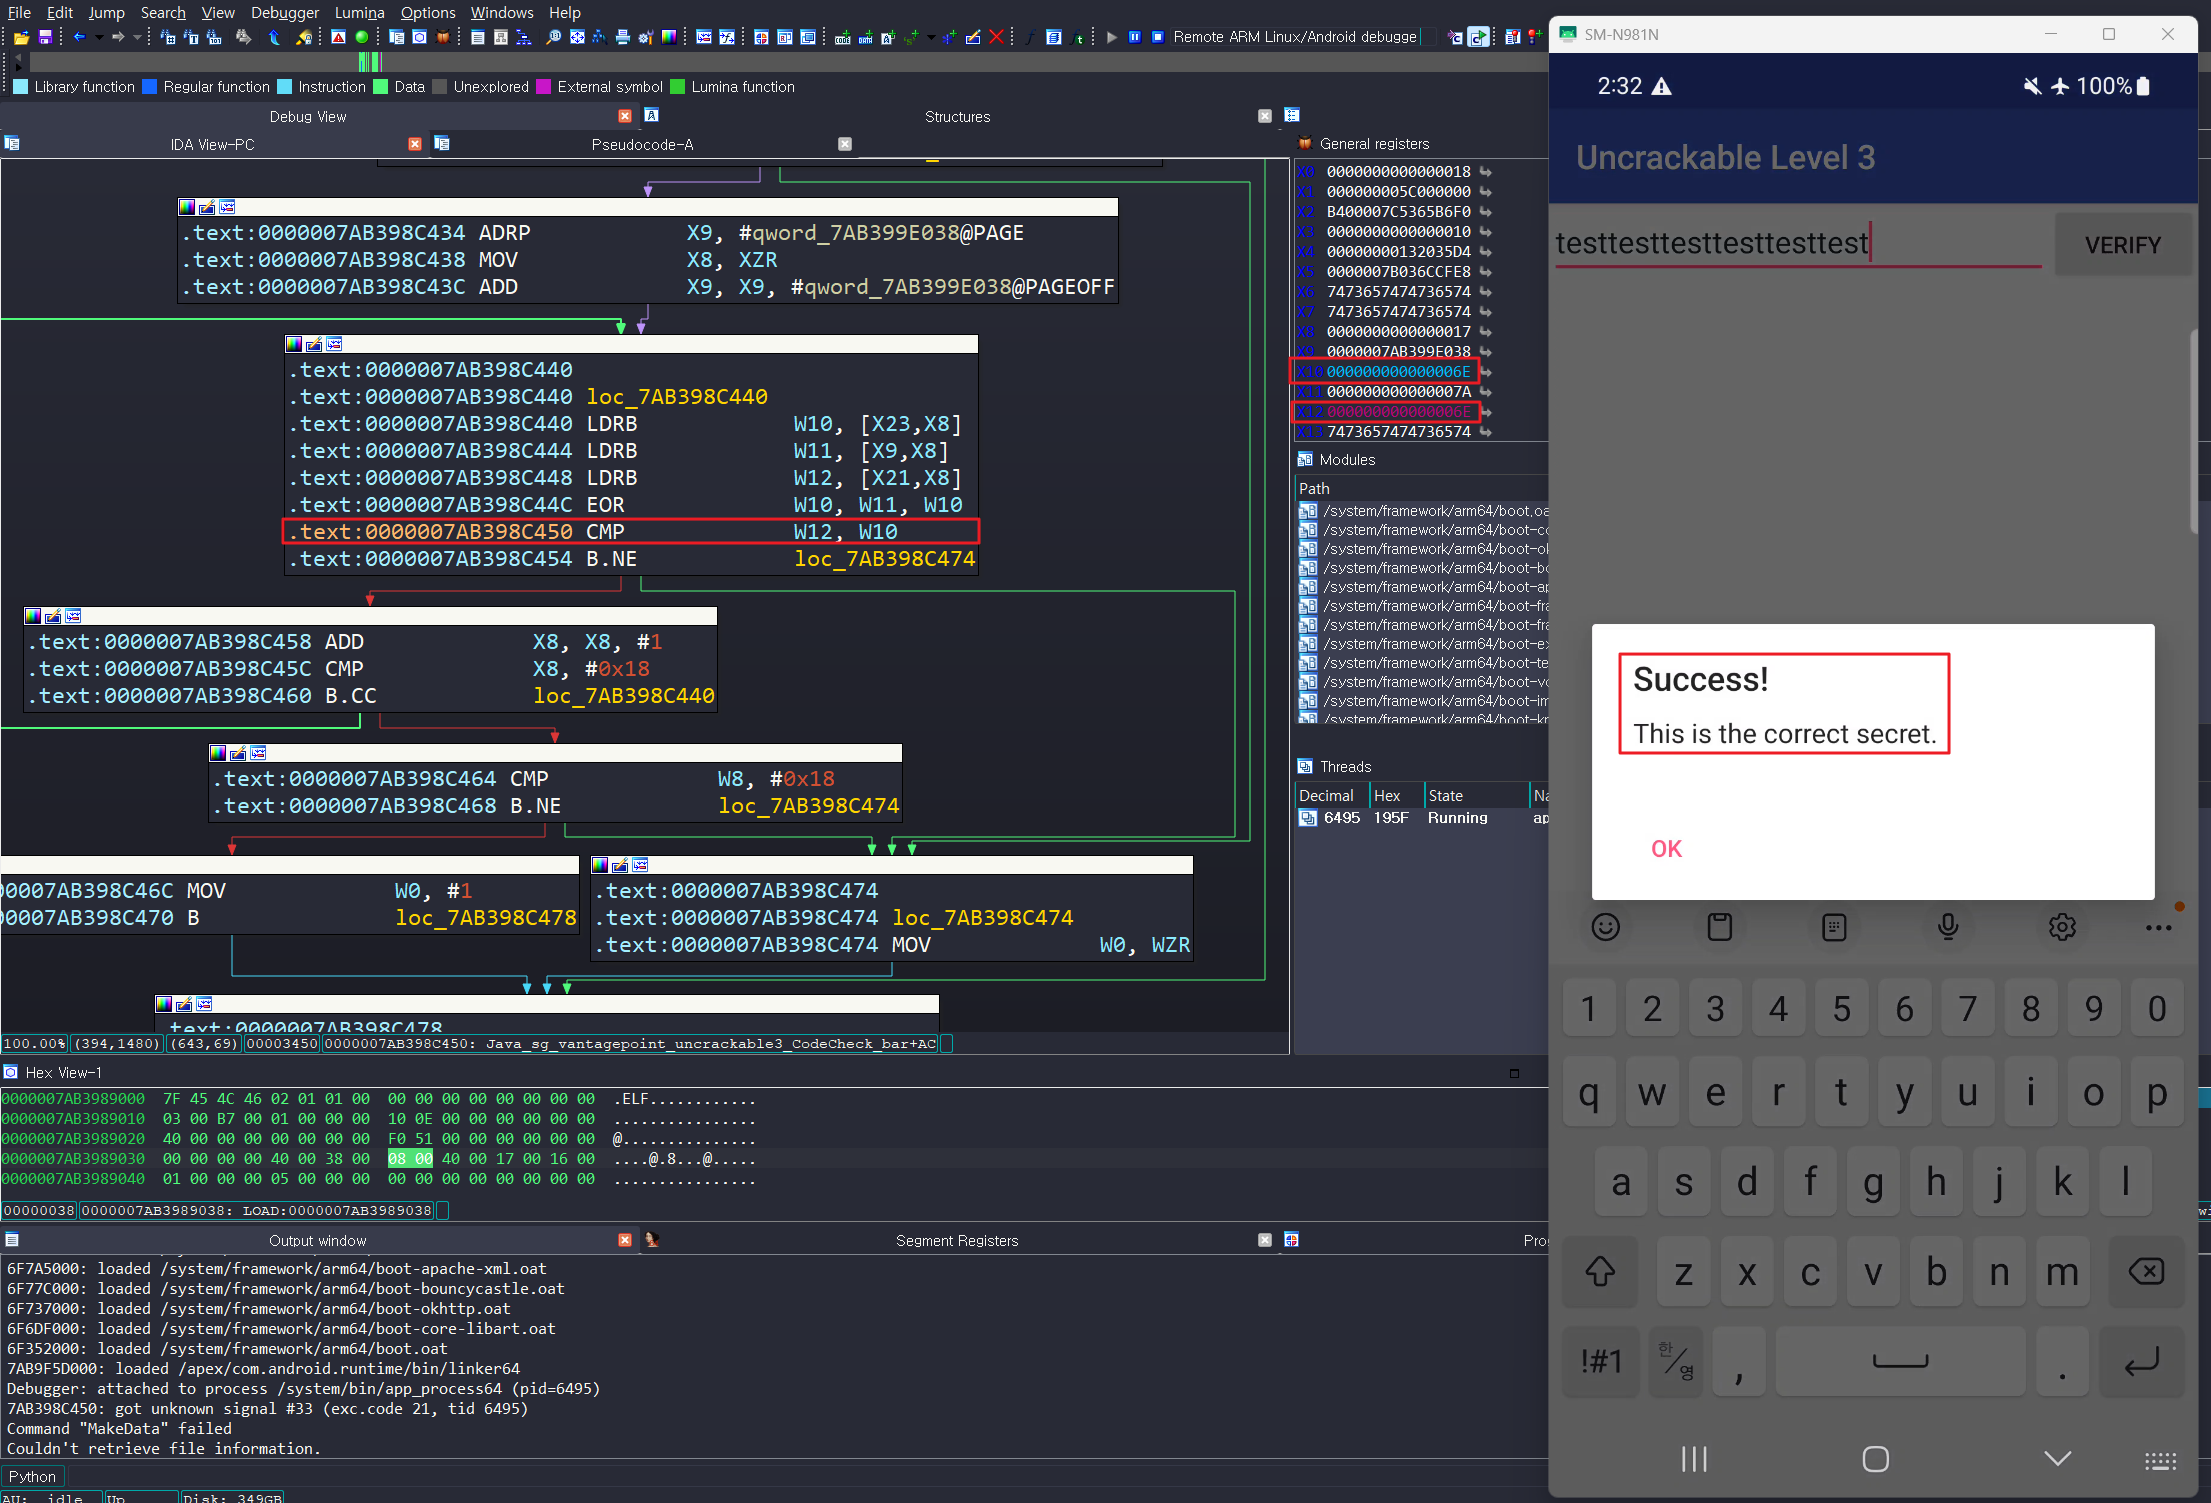This screenshot has width=2211, height=1503.
Task: Click the printer icon in toolbar
Action: coord(622,37)
